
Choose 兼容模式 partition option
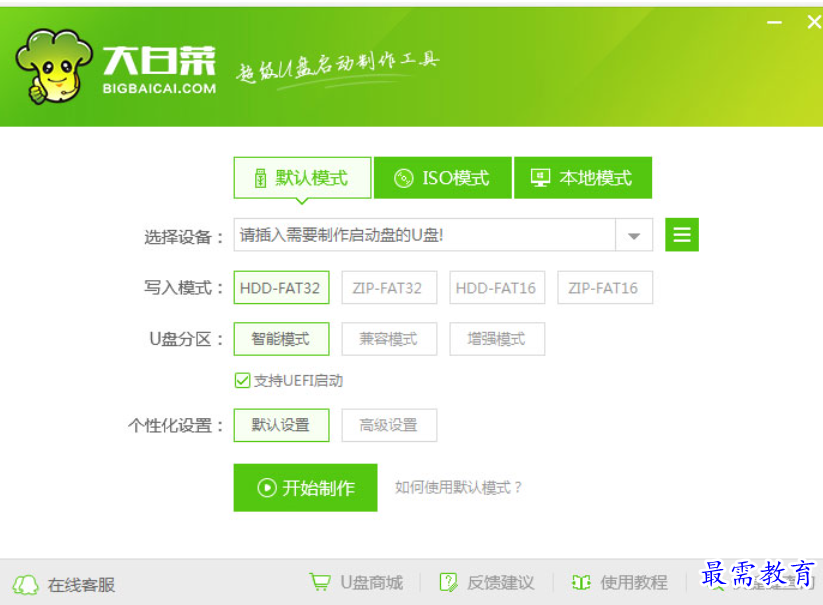pos(389,339)
